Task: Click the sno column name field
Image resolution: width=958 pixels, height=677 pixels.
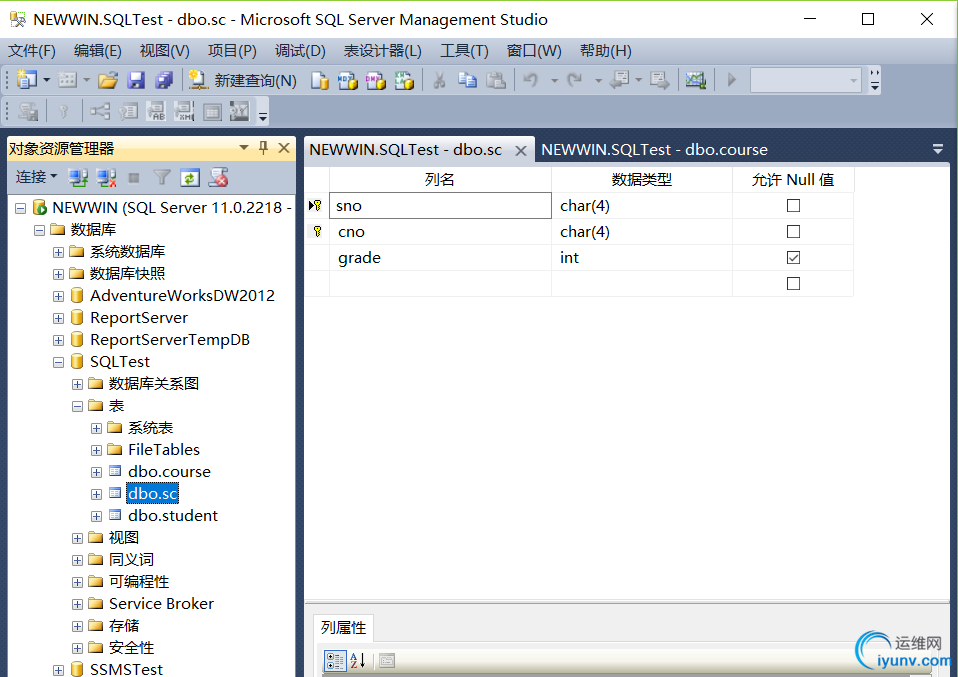Action: click(x=441, y=206)
